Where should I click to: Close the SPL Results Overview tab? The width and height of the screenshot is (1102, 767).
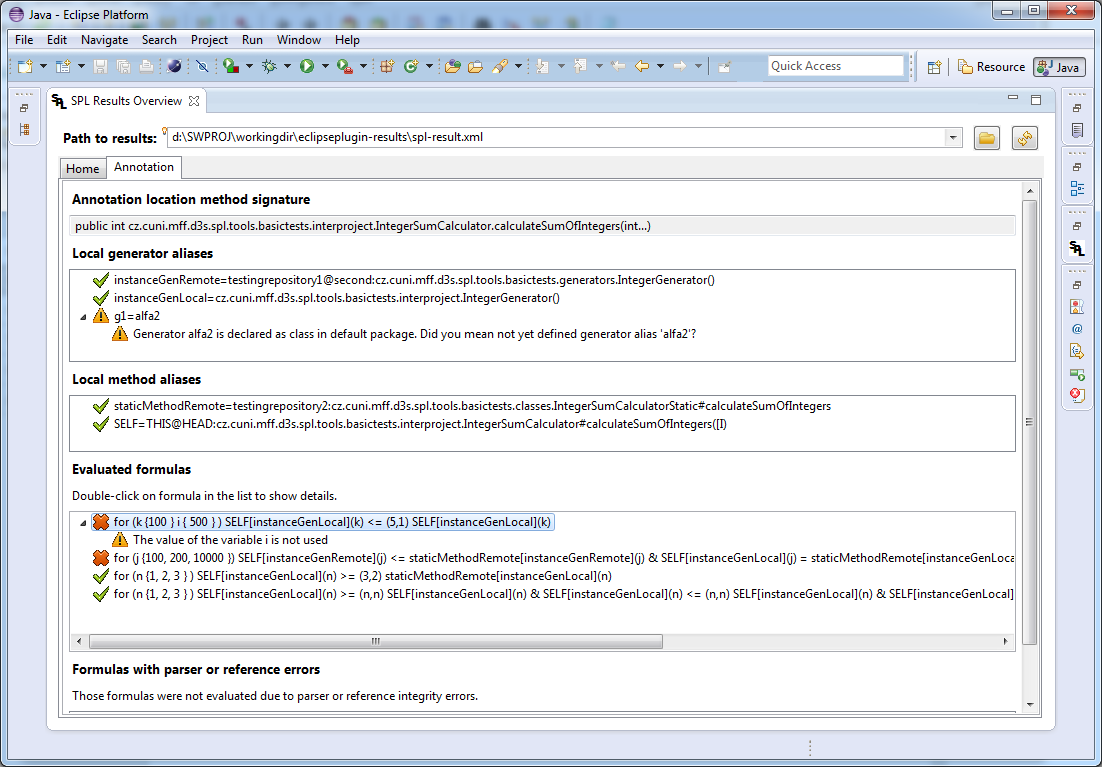[194, 101]
